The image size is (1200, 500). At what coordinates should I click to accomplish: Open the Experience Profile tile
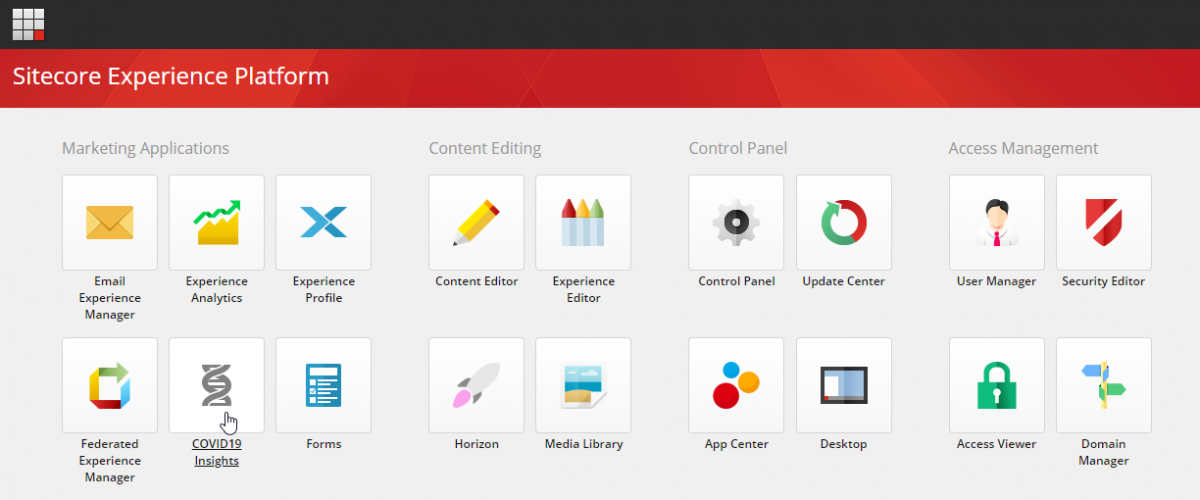coord(323,222)
